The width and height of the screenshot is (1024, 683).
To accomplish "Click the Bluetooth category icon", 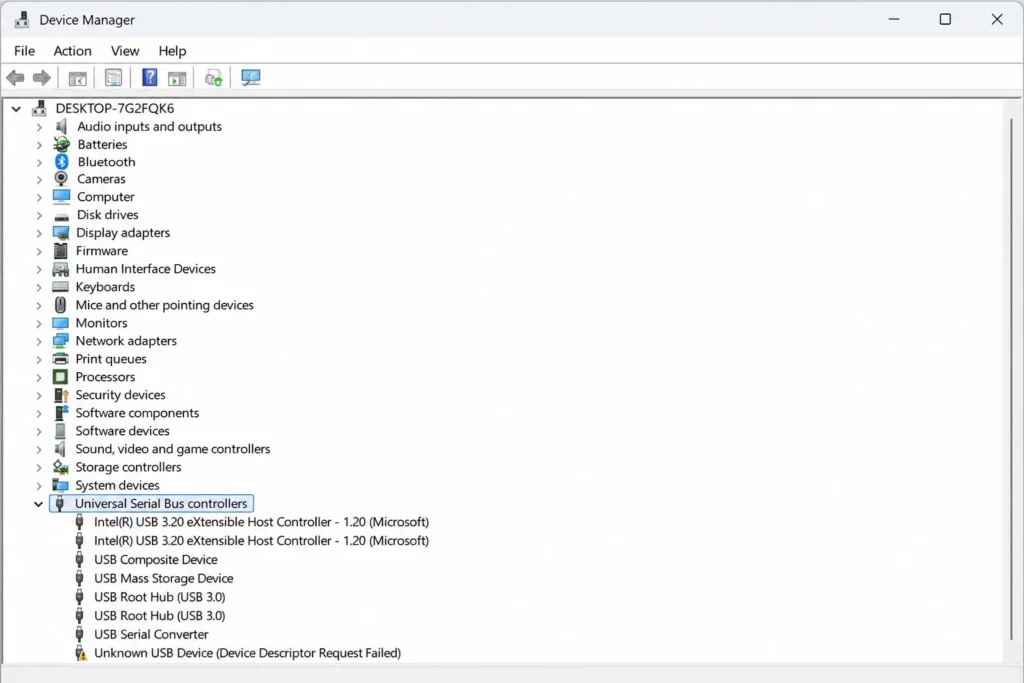I will (x=61, y=161).
